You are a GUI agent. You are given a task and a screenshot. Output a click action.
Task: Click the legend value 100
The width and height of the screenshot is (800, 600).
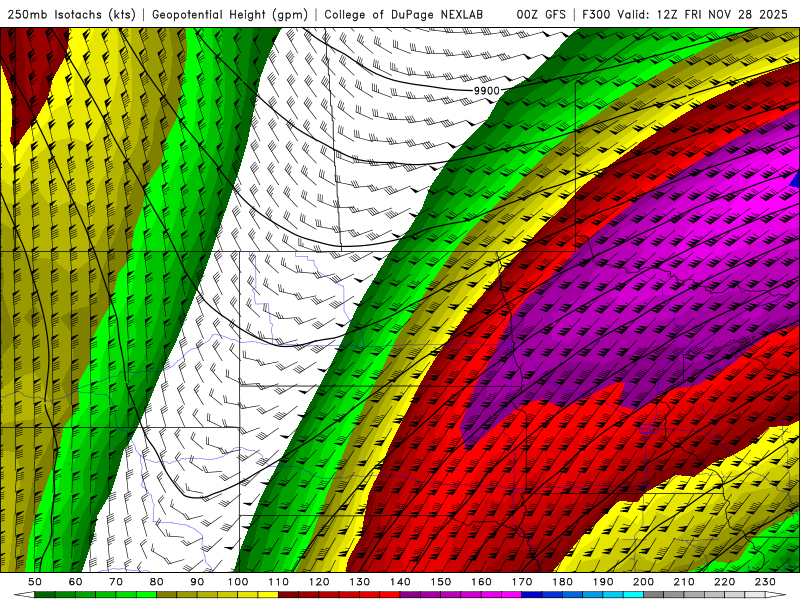[x=238, y=582]
